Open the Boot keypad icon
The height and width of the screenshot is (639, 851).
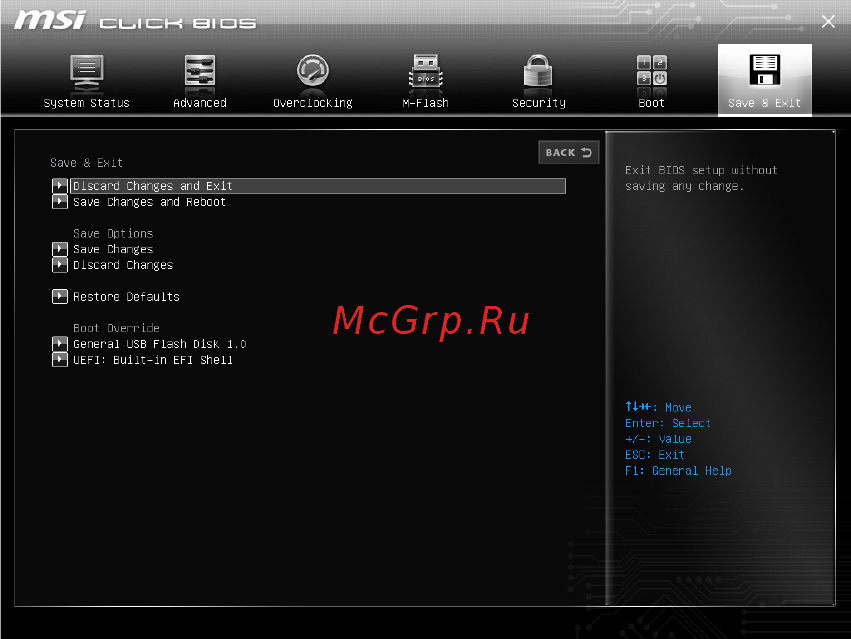[x=652, y=71]
